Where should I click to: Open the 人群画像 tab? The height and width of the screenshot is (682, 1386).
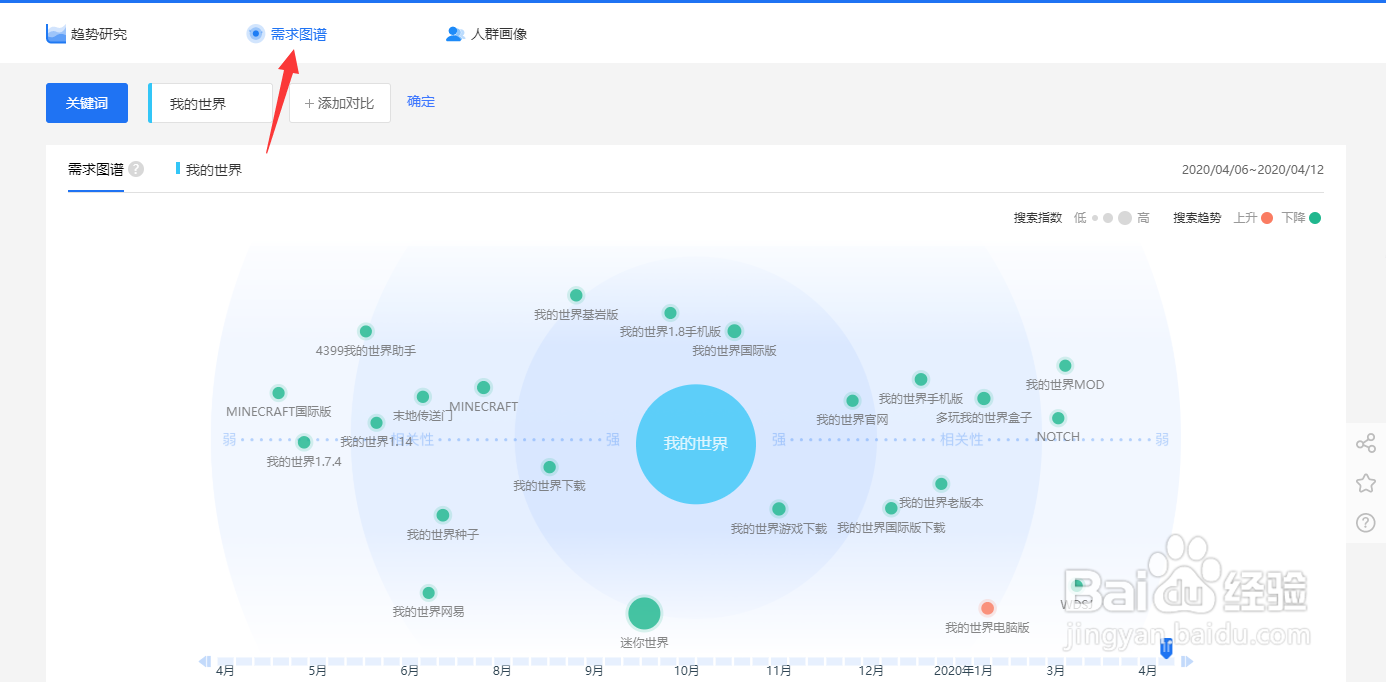[x=486, y=34]
